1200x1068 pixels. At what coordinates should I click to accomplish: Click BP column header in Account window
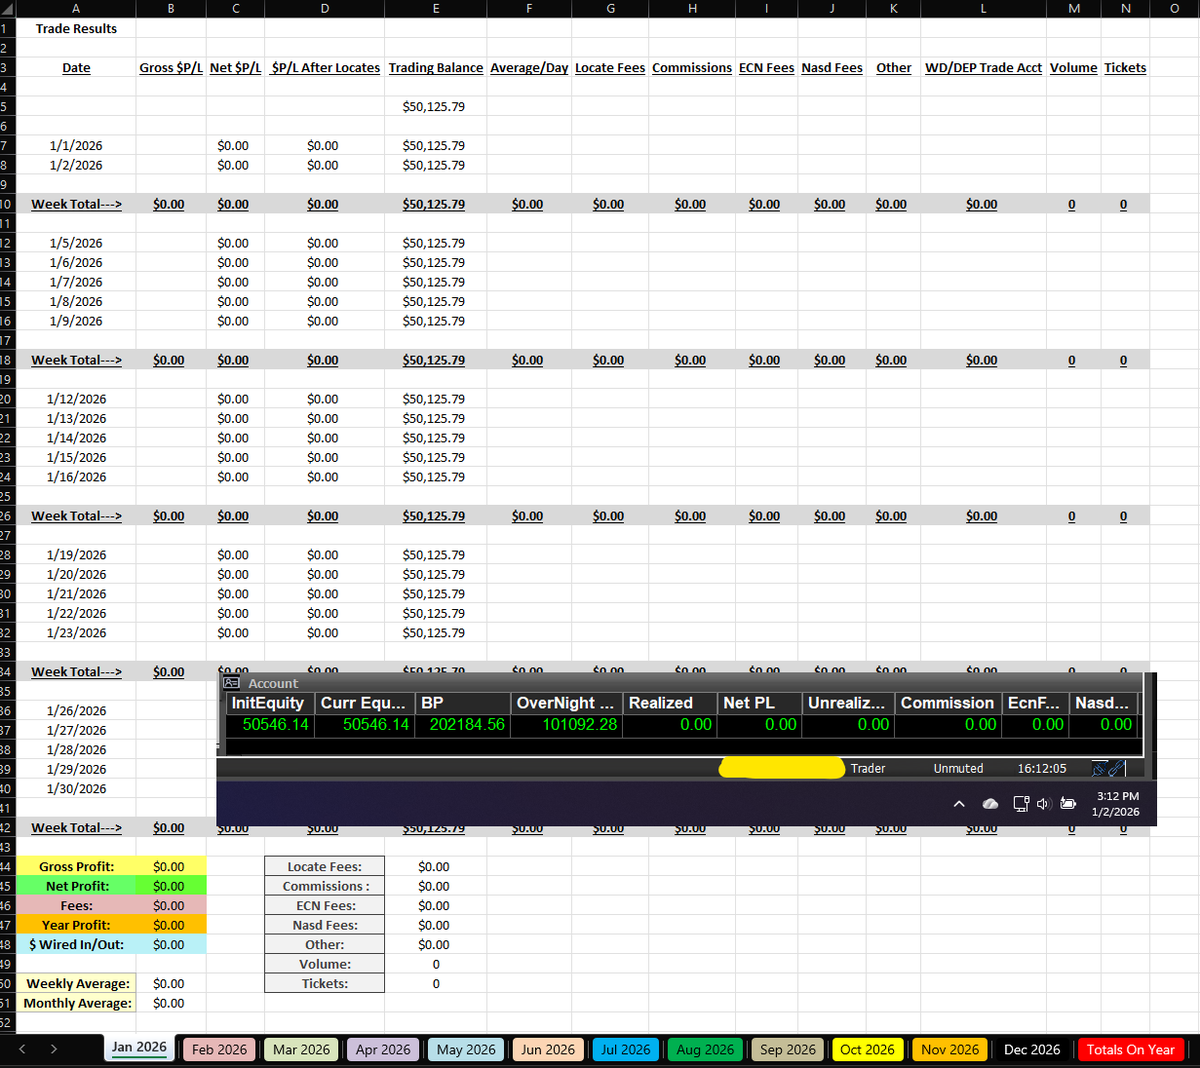point(463,703)
